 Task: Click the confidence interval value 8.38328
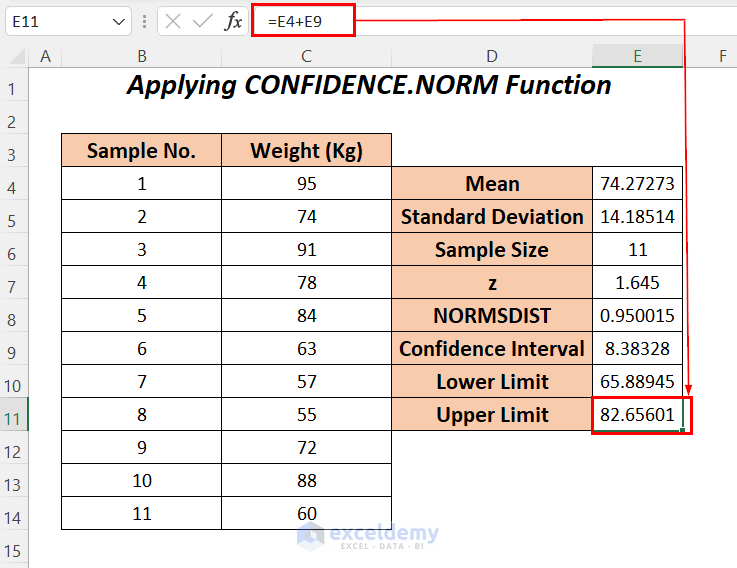pos(637,348)
